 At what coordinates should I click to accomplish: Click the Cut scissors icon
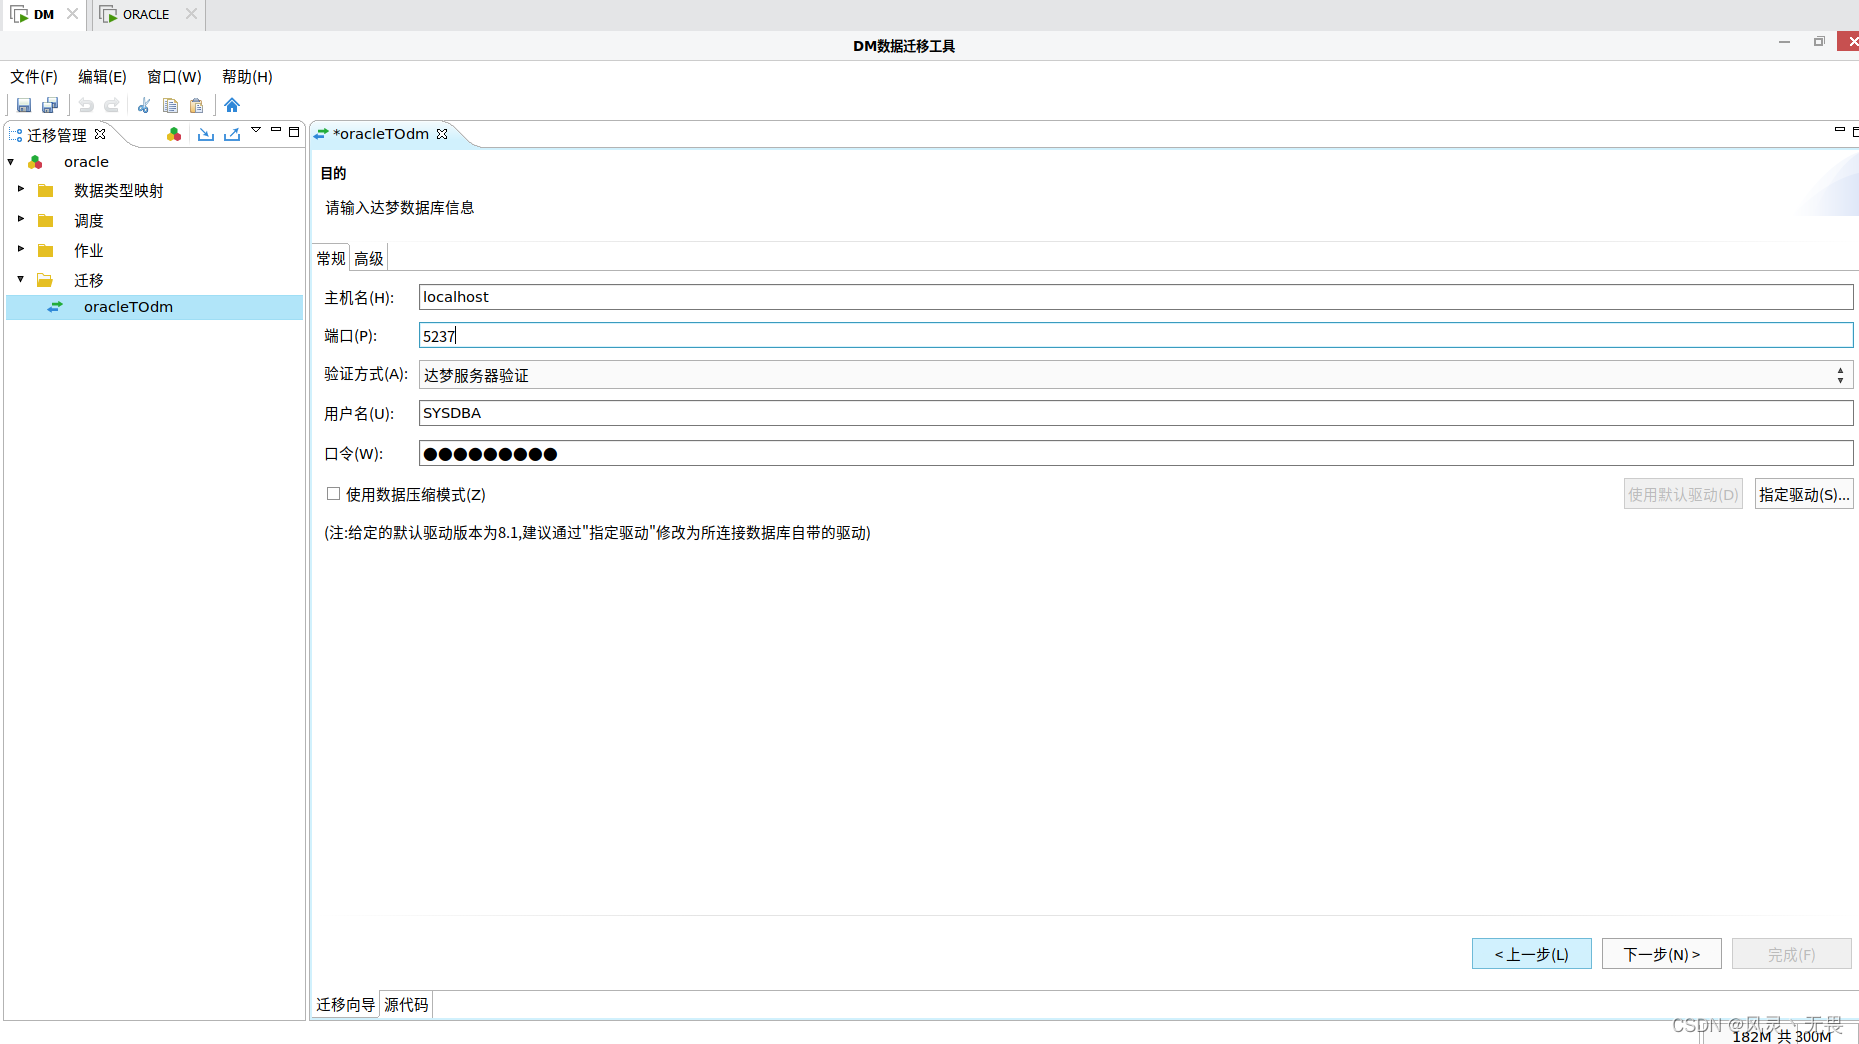144,105
